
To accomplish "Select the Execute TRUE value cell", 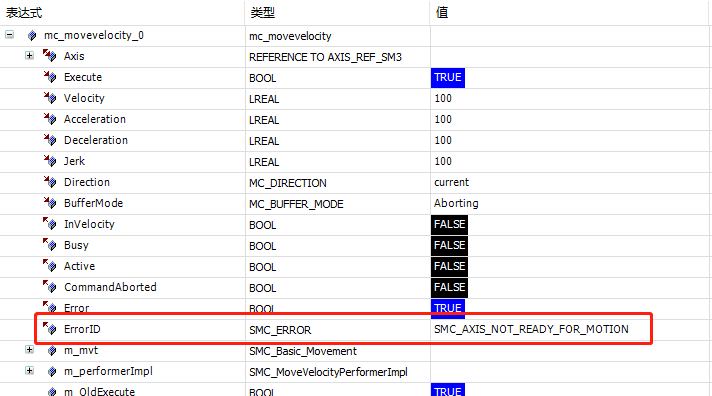I will click(448, 77).
